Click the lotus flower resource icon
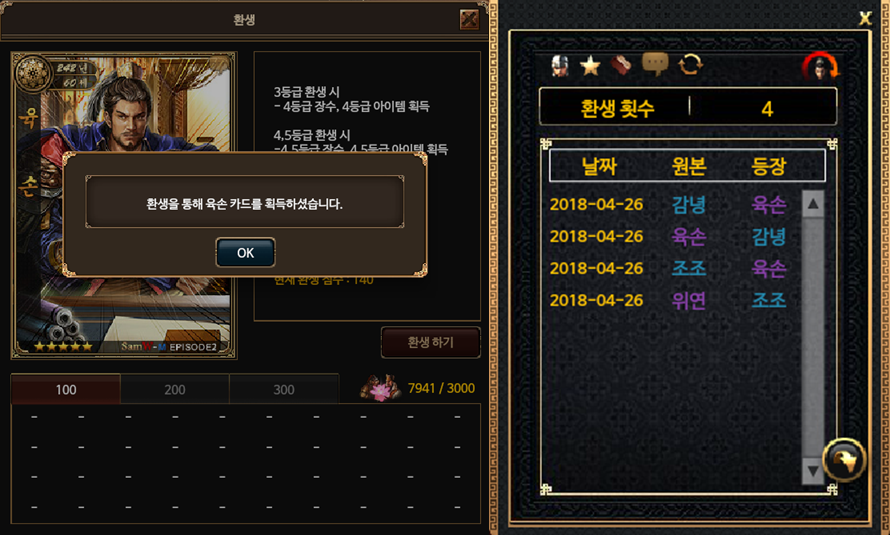Image resolution: width=890 pixels, height=535 pixels. pyautogui.click(x=381, y=388)
